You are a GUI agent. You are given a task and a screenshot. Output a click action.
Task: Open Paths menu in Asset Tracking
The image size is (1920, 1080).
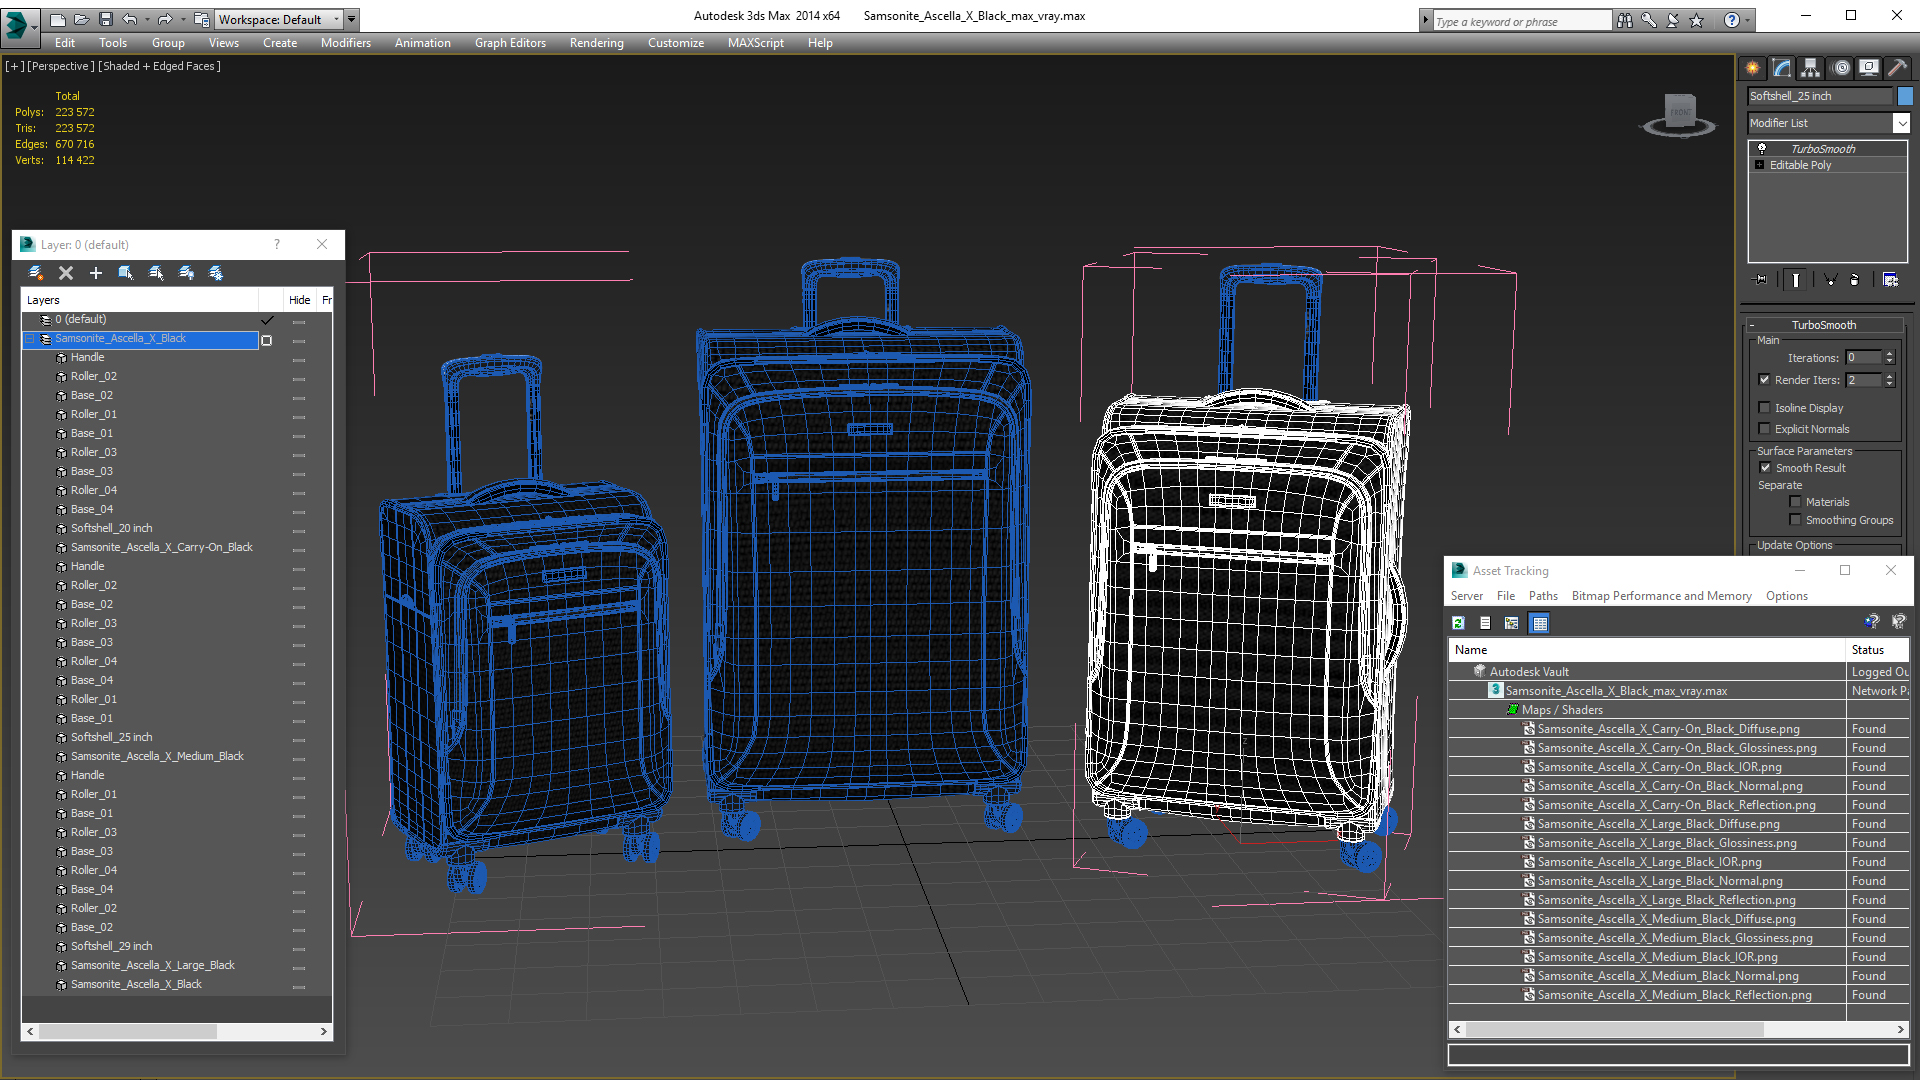(x=1543, y=596)
